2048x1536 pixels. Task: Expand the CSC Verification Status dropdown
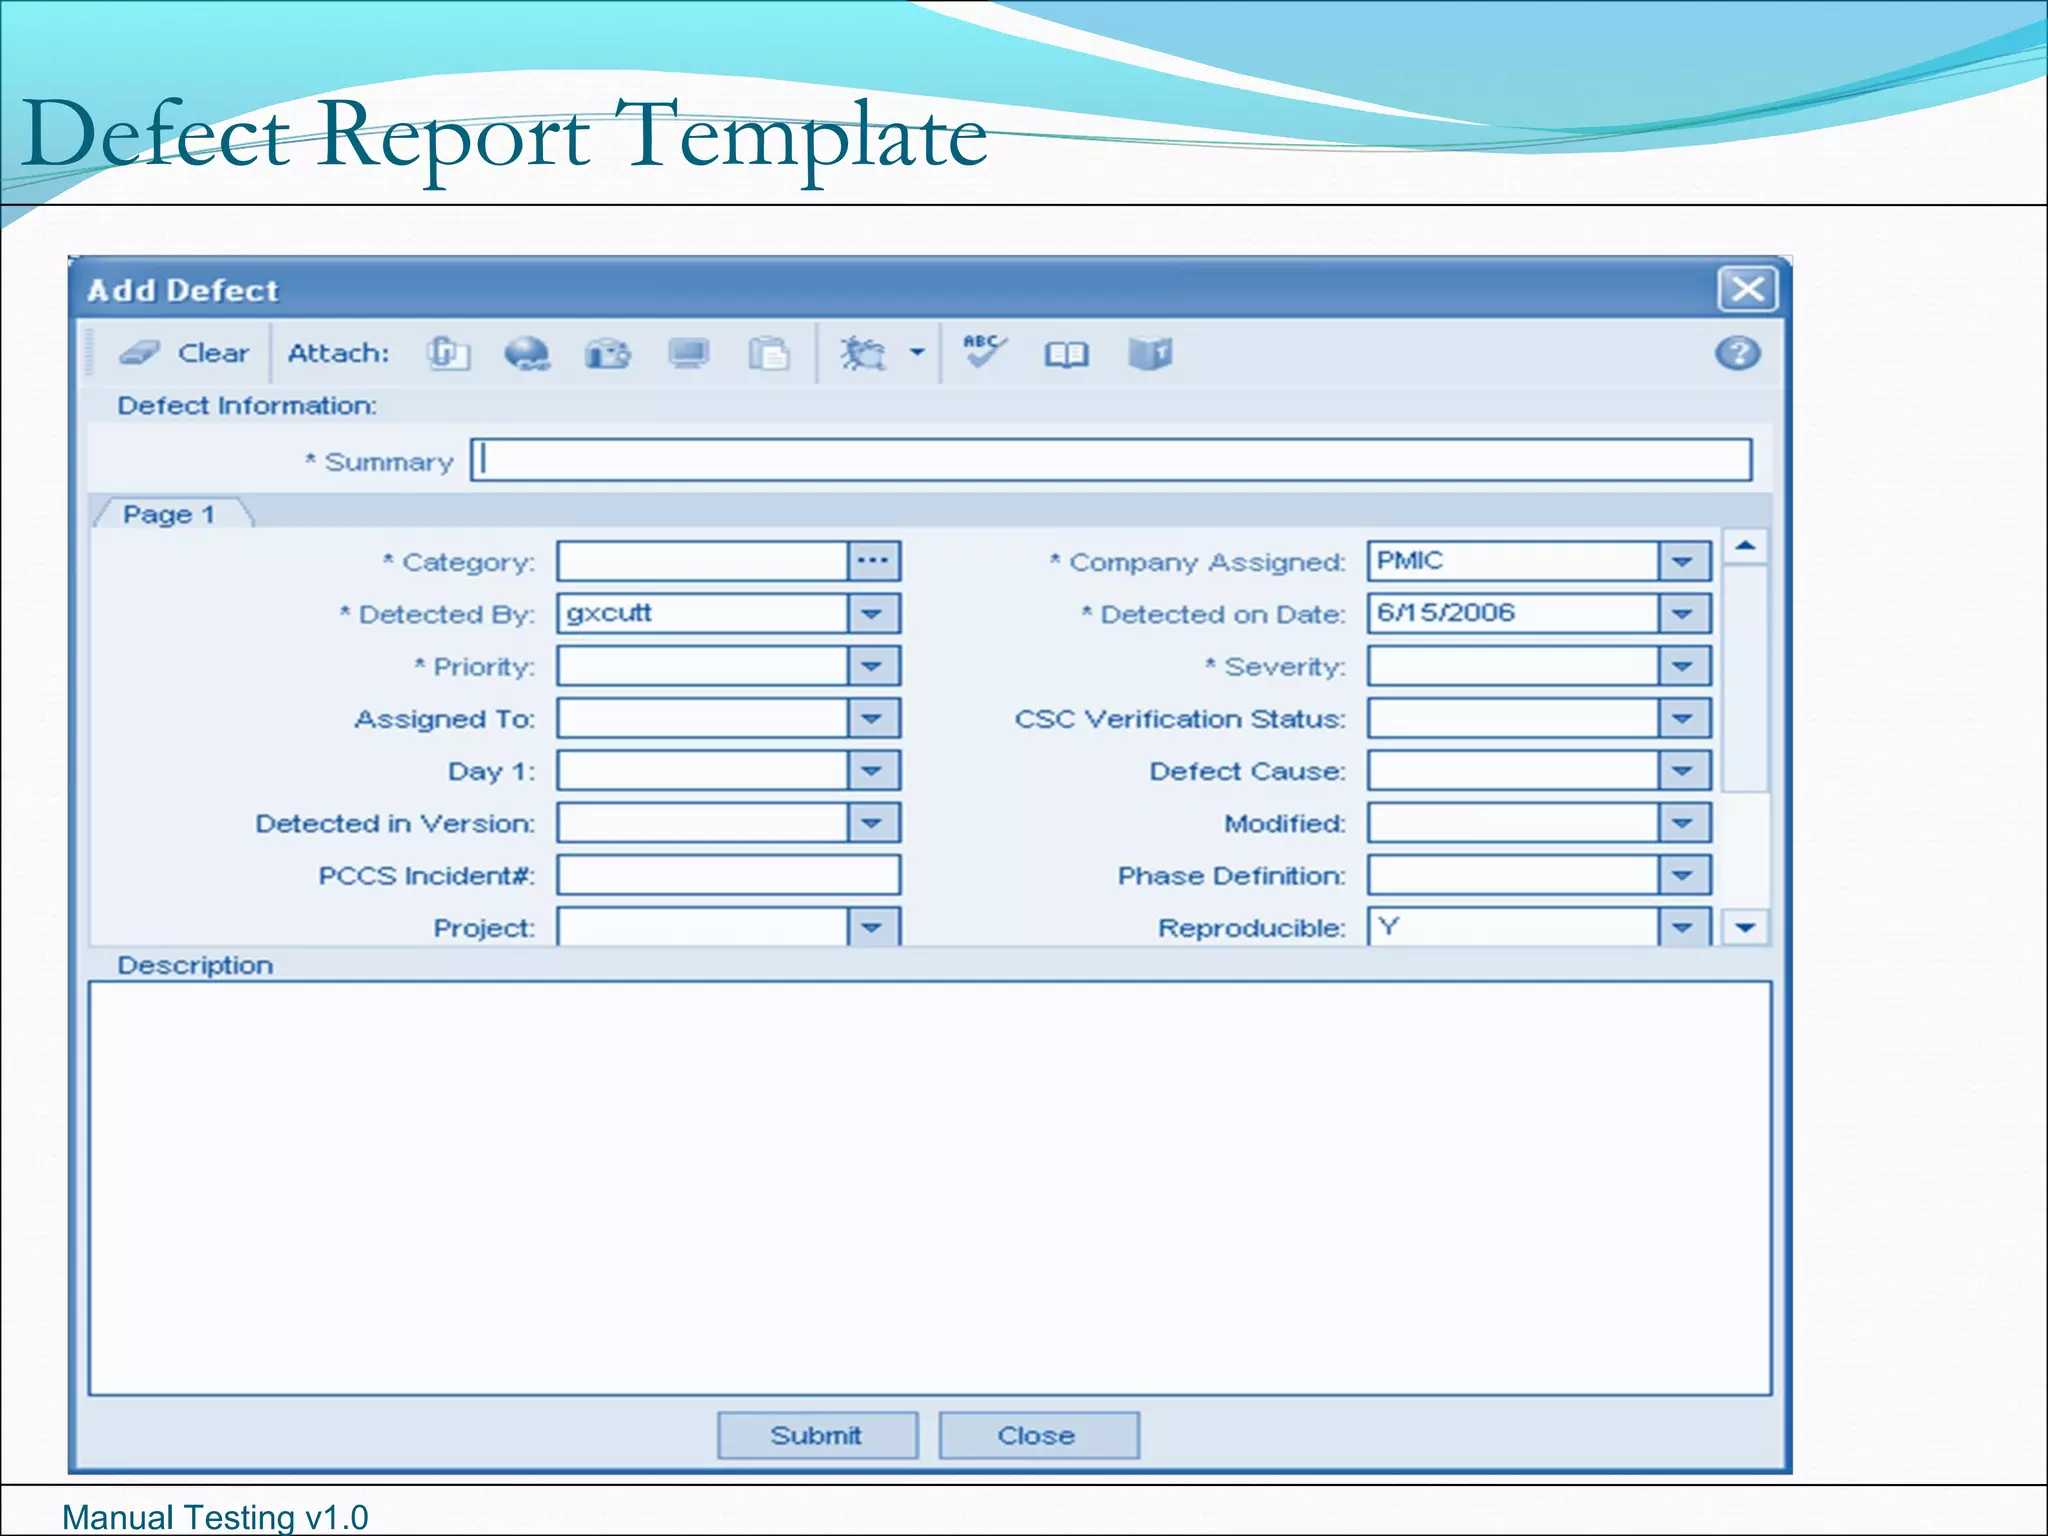click(1684, 718)
